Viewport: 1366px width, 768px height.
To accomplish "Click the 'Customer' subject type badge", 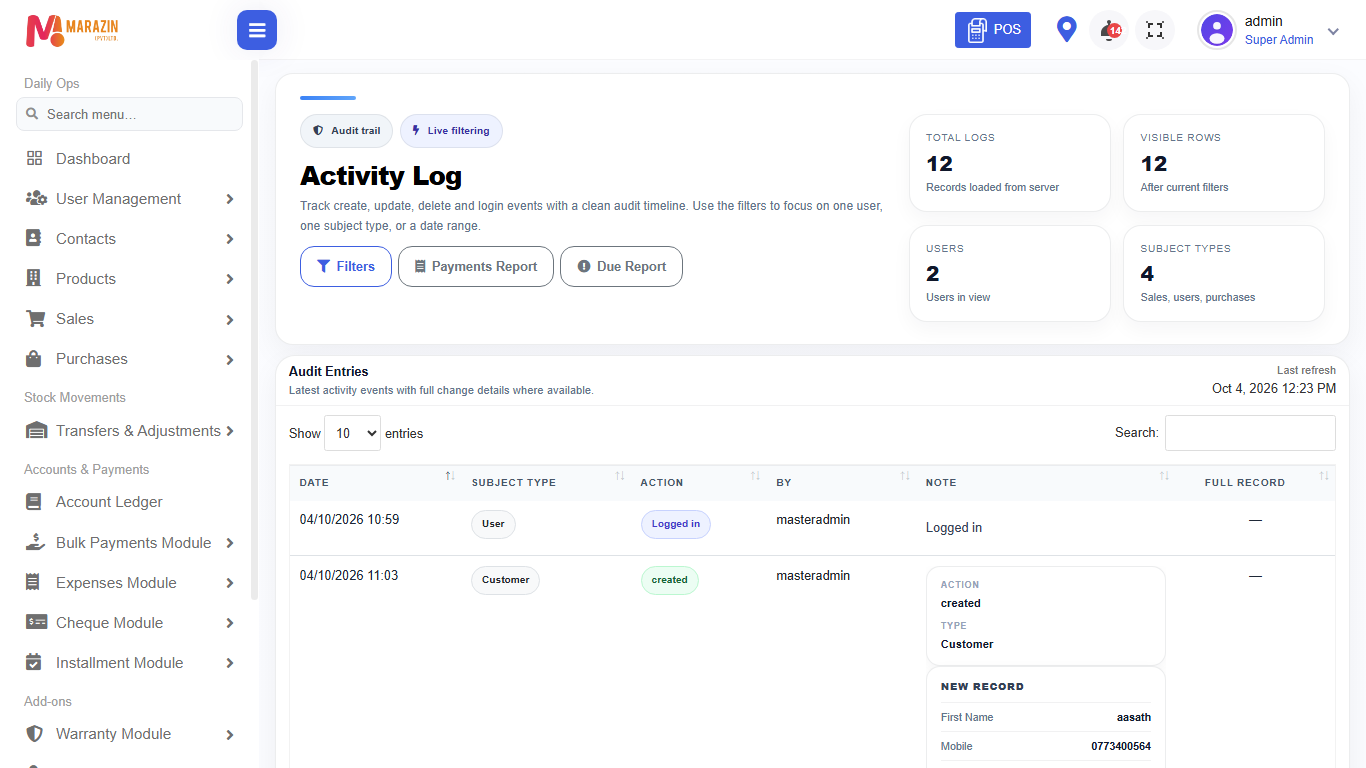I will [x=505, y=580].
